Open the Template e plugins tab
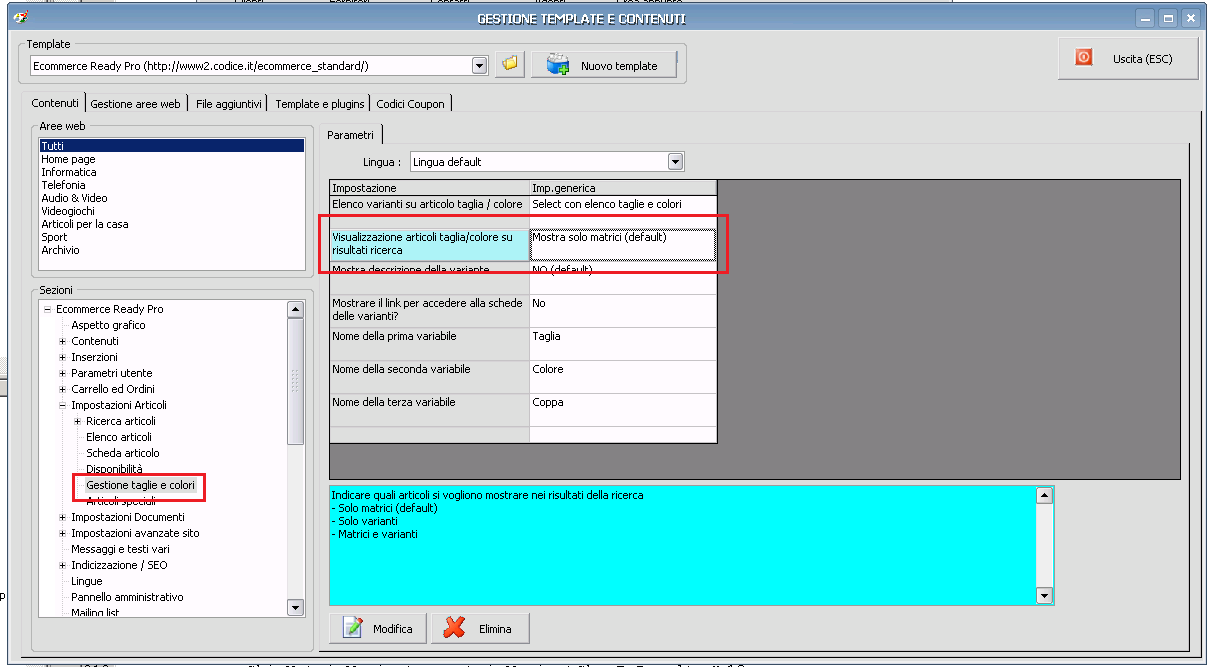The width and height of the screenshot is (1207, 667). (x=320, y=104)
